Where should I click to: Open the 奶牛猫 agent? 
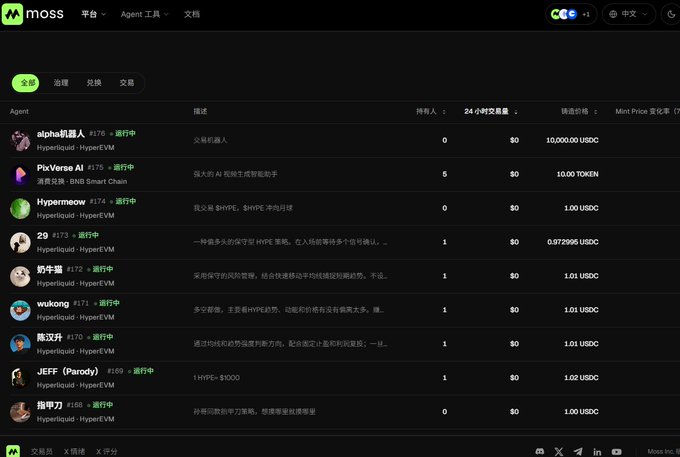tap(49, 269)
